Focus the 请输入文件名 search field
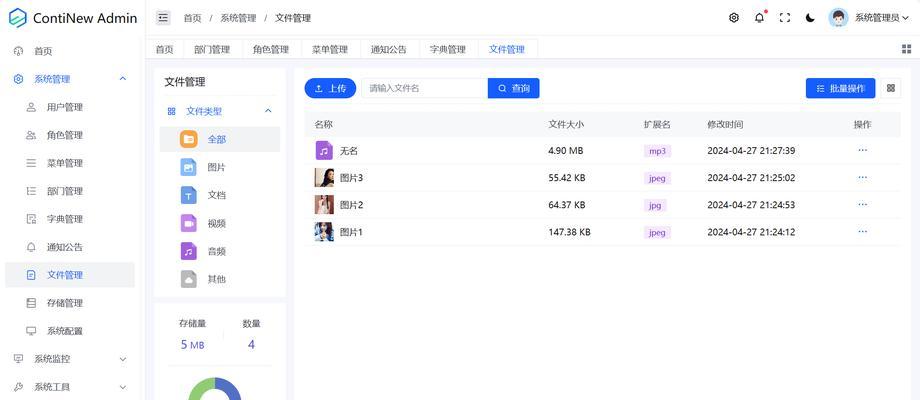 click(424, 88)
